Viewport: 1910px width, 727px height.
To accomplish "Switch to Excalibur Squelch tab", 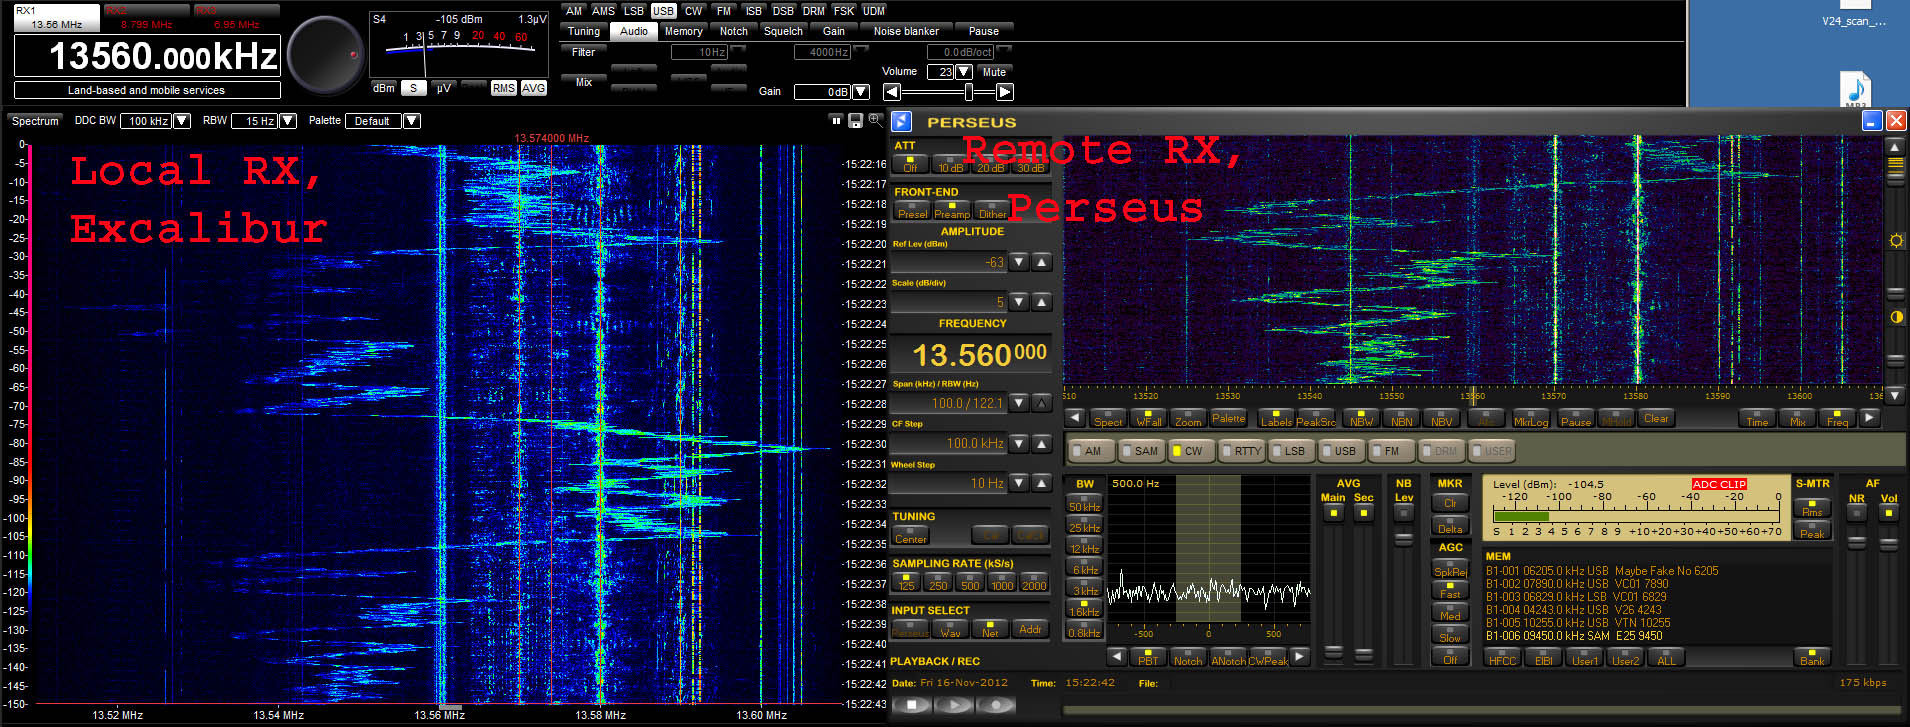I will [783, 31].
